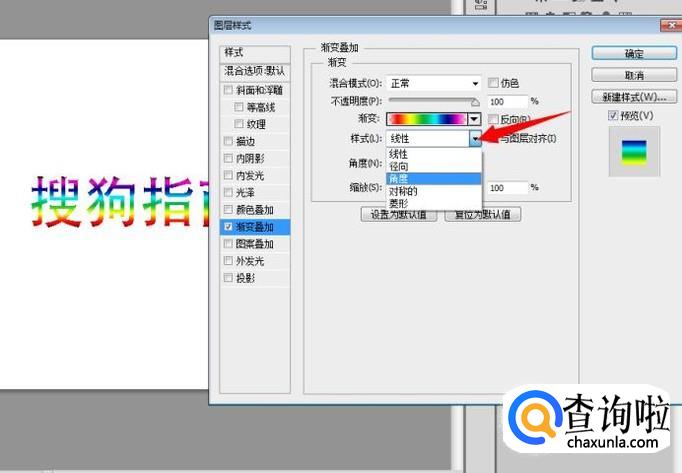
Task: Click the 确定 button
Action: click(634, 54)
